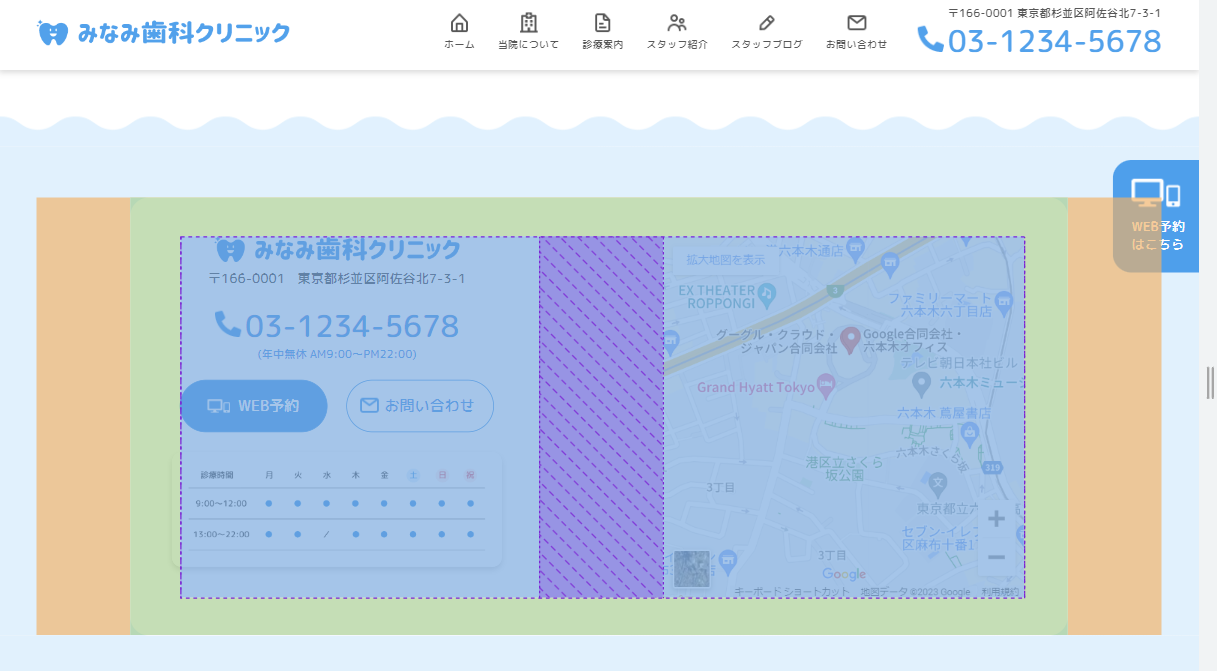Click the Grand Hyatt Tokyo hotel marker

(x=825, y=384)
